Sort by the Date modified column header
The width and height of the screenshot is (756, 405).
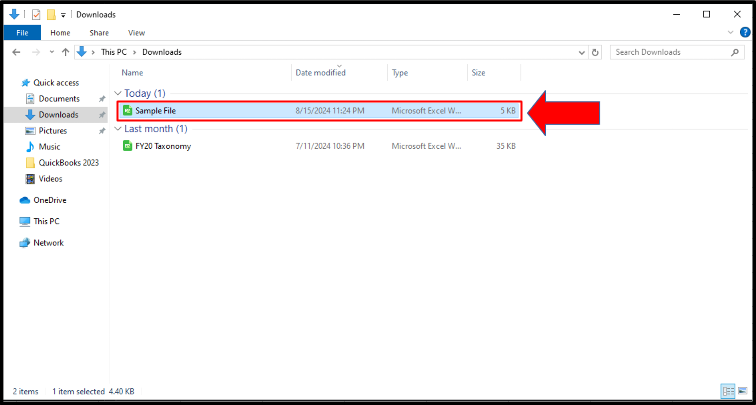(x=321, y=73)
